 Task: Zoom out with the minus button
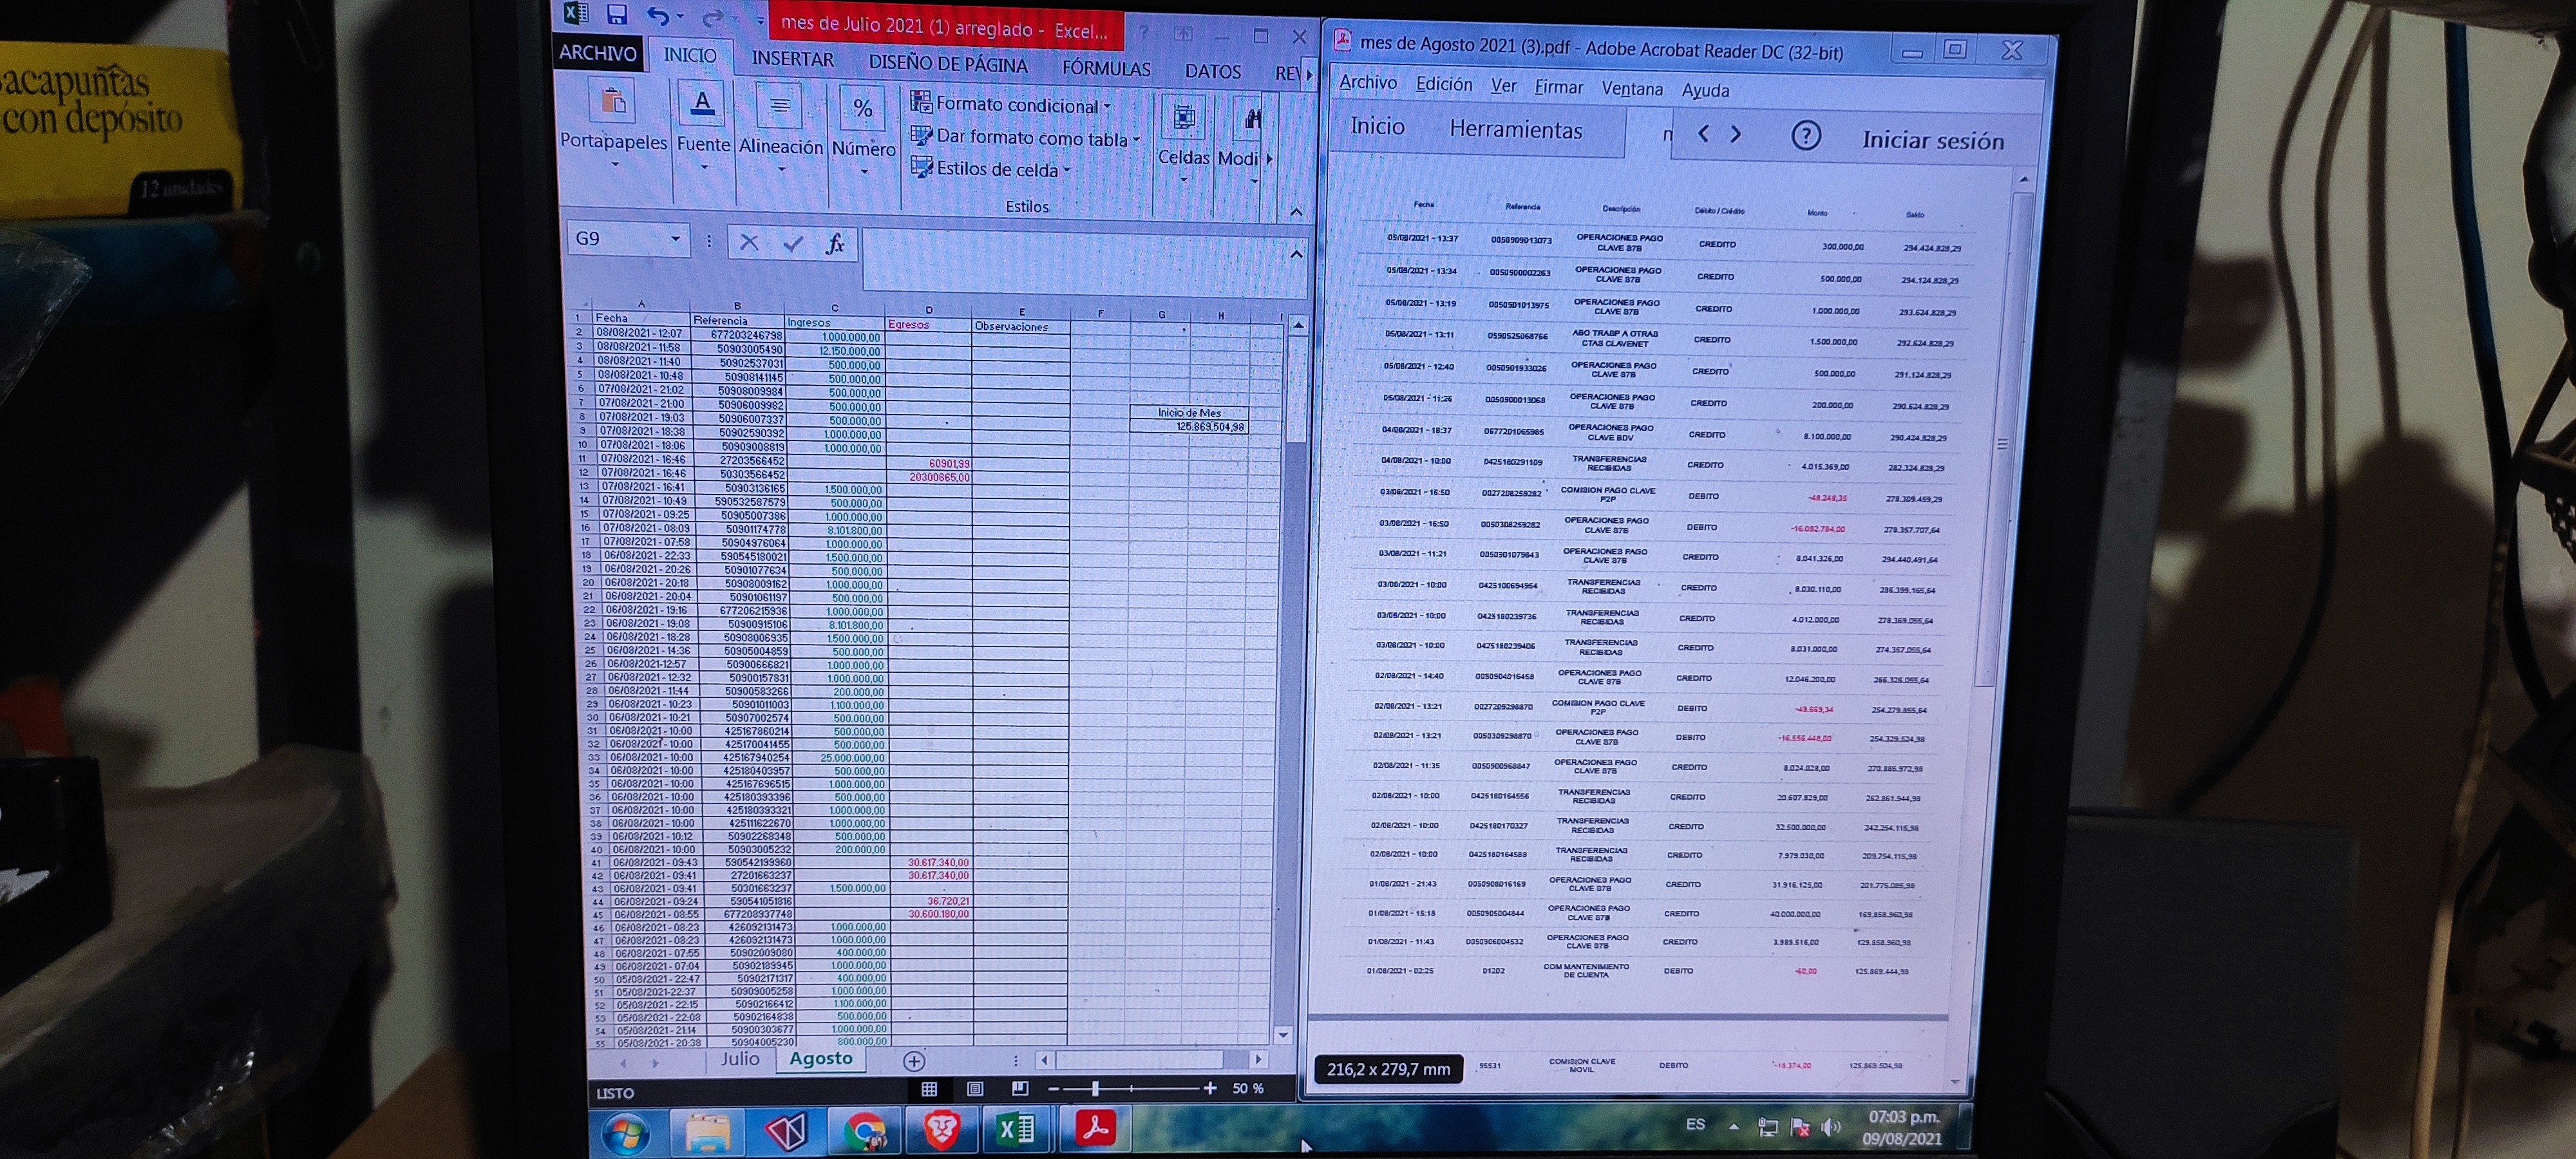1053,1088
